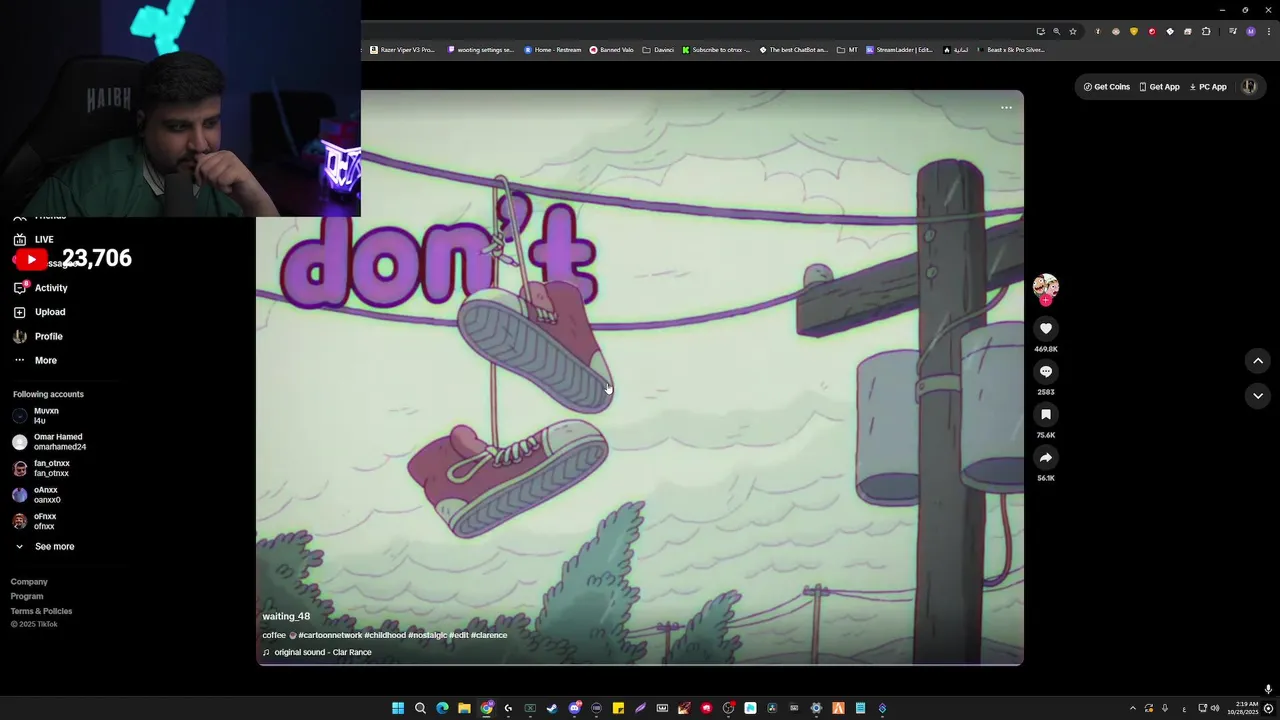Open the comments via speech bubble icon
Viewport: 1280px width, 720px height.
[x=1046, y=371]
